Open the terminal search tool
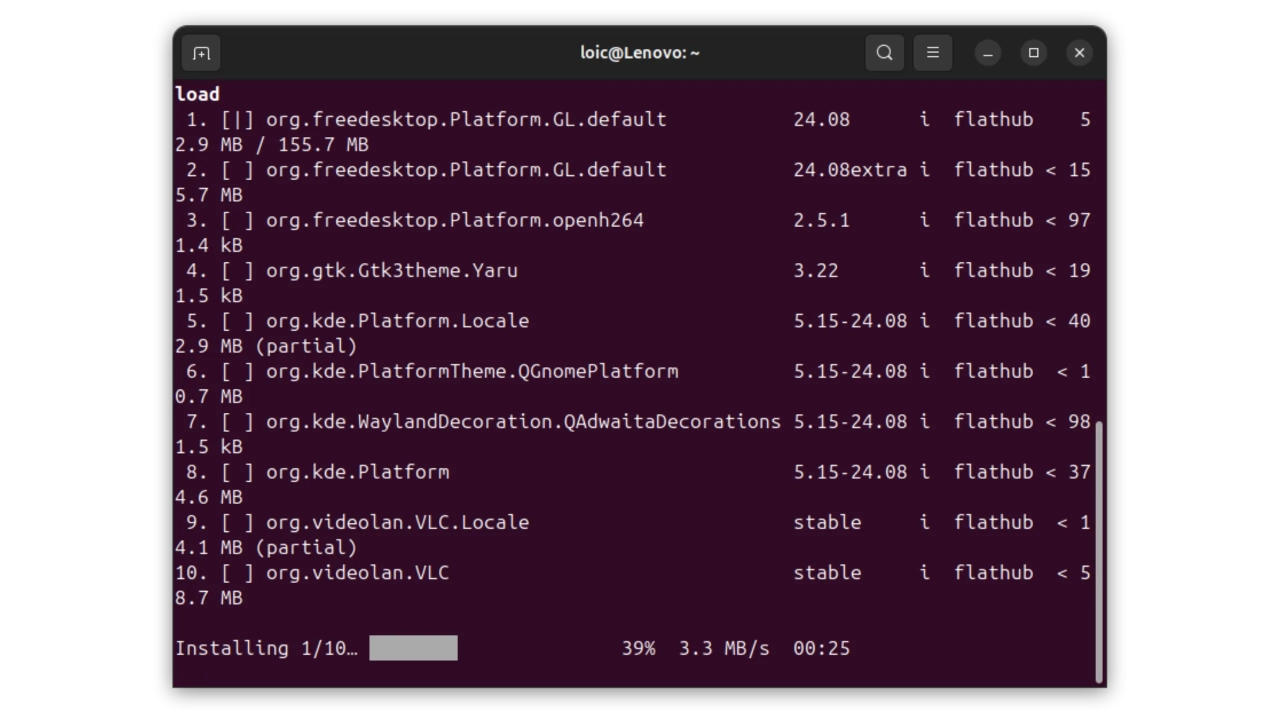1280x720 pixels. [884, 53]
